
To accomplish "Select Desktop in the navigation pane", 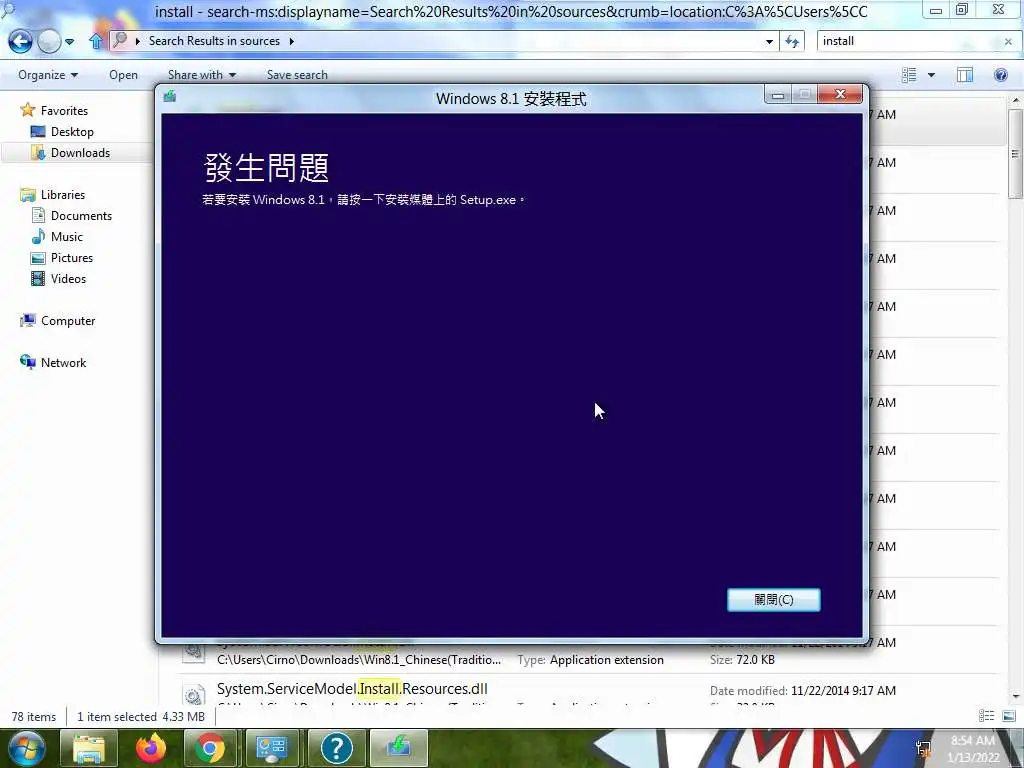I will [x=72, y=132].
